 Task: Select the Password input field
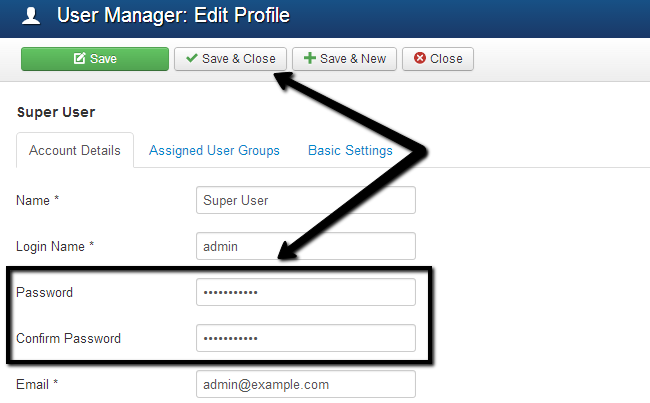click(x=305, y=292)
